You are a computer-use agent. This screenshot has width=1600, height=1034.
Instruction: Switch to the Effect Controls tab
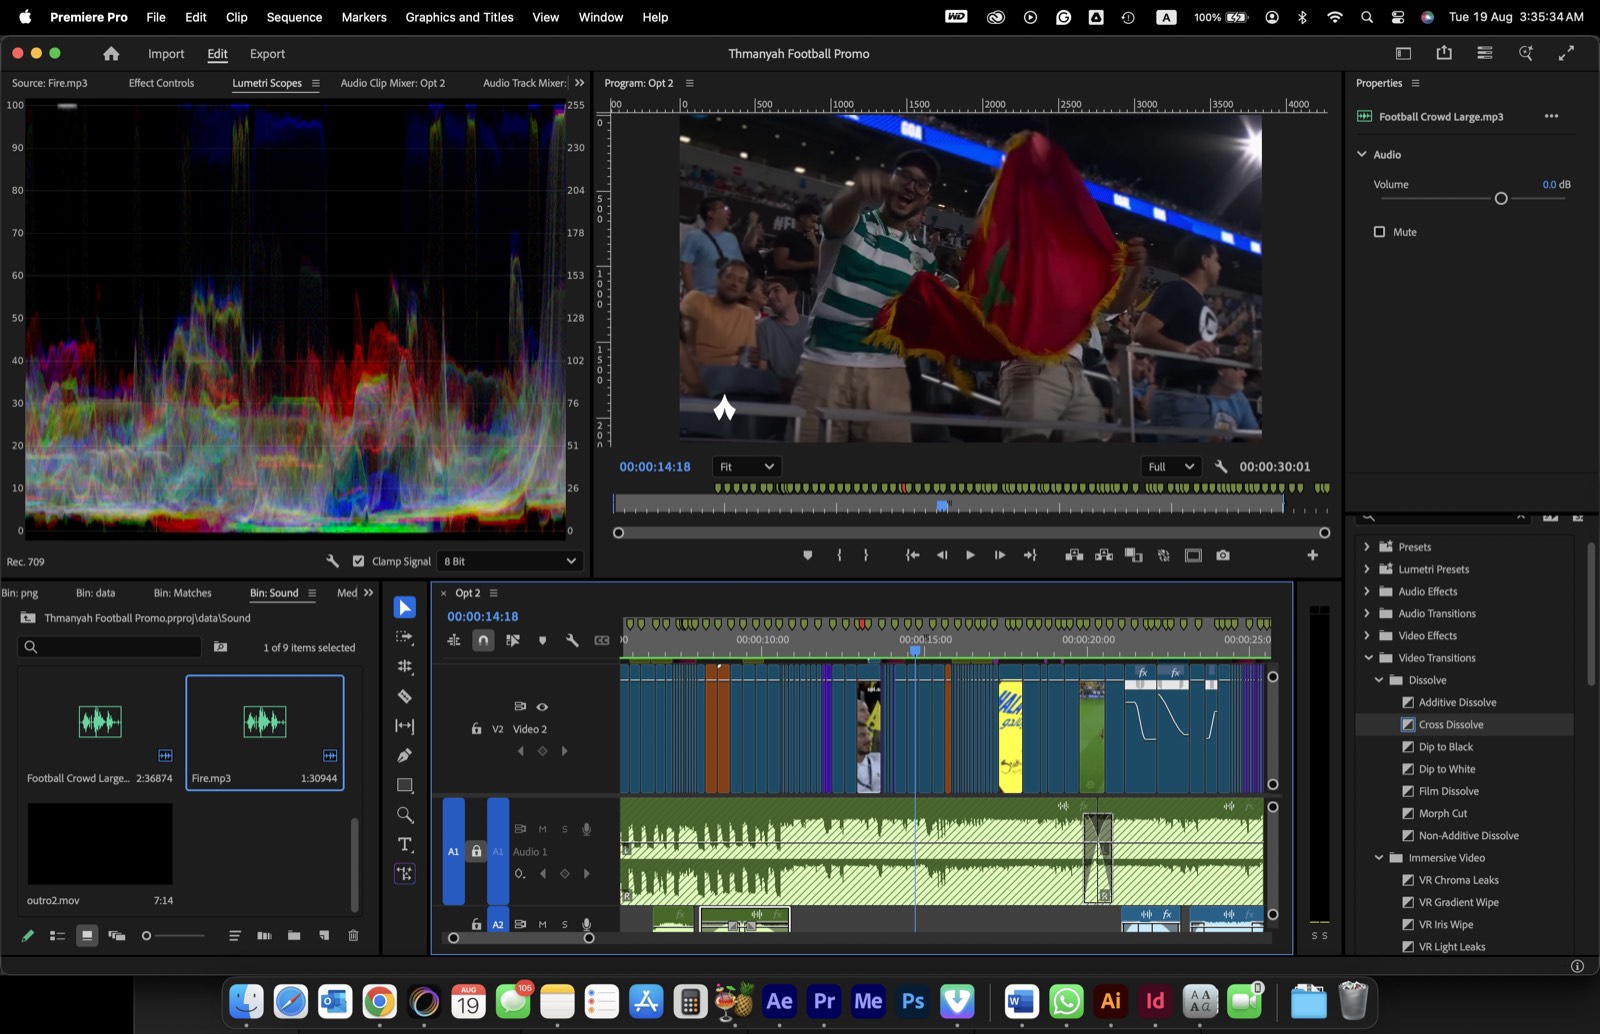pyautogui.click(x=161, y=83)
